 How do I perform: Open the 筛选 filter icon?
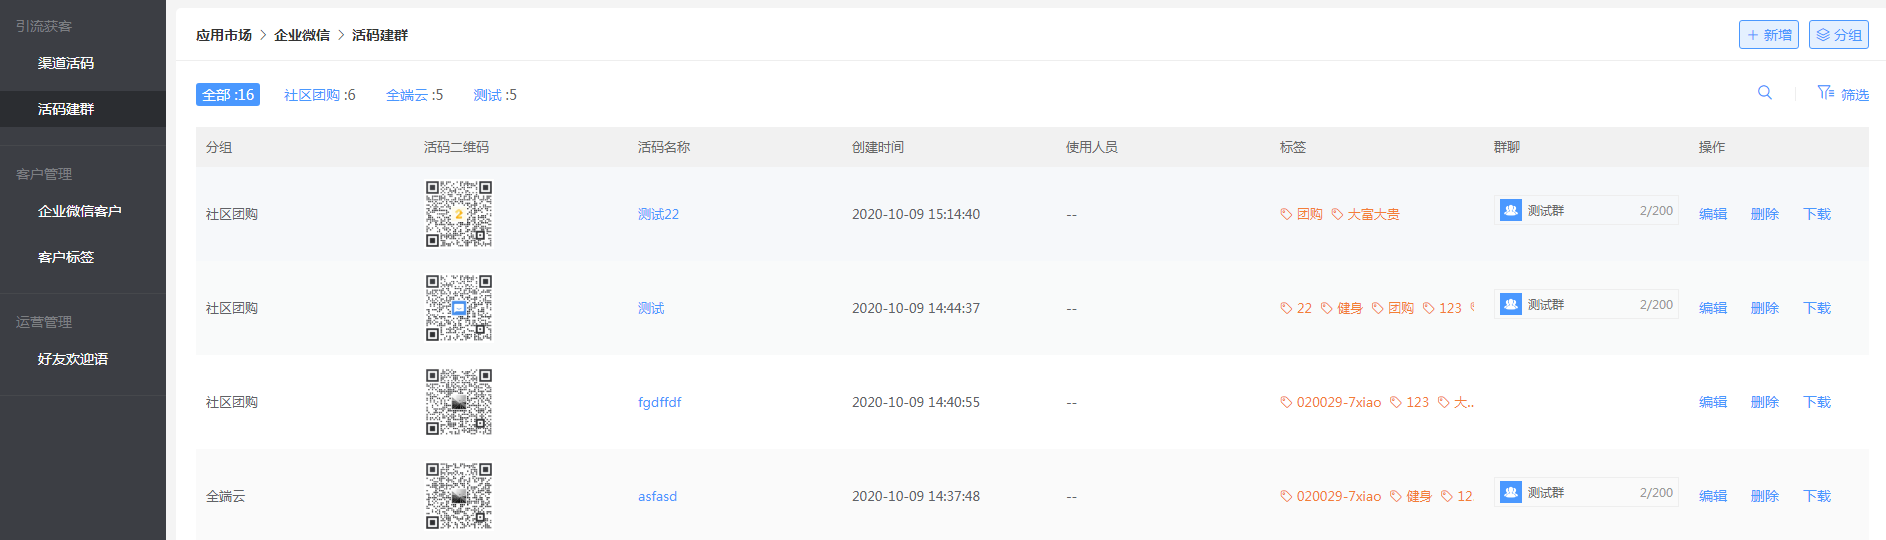[x=1826, y=93]
